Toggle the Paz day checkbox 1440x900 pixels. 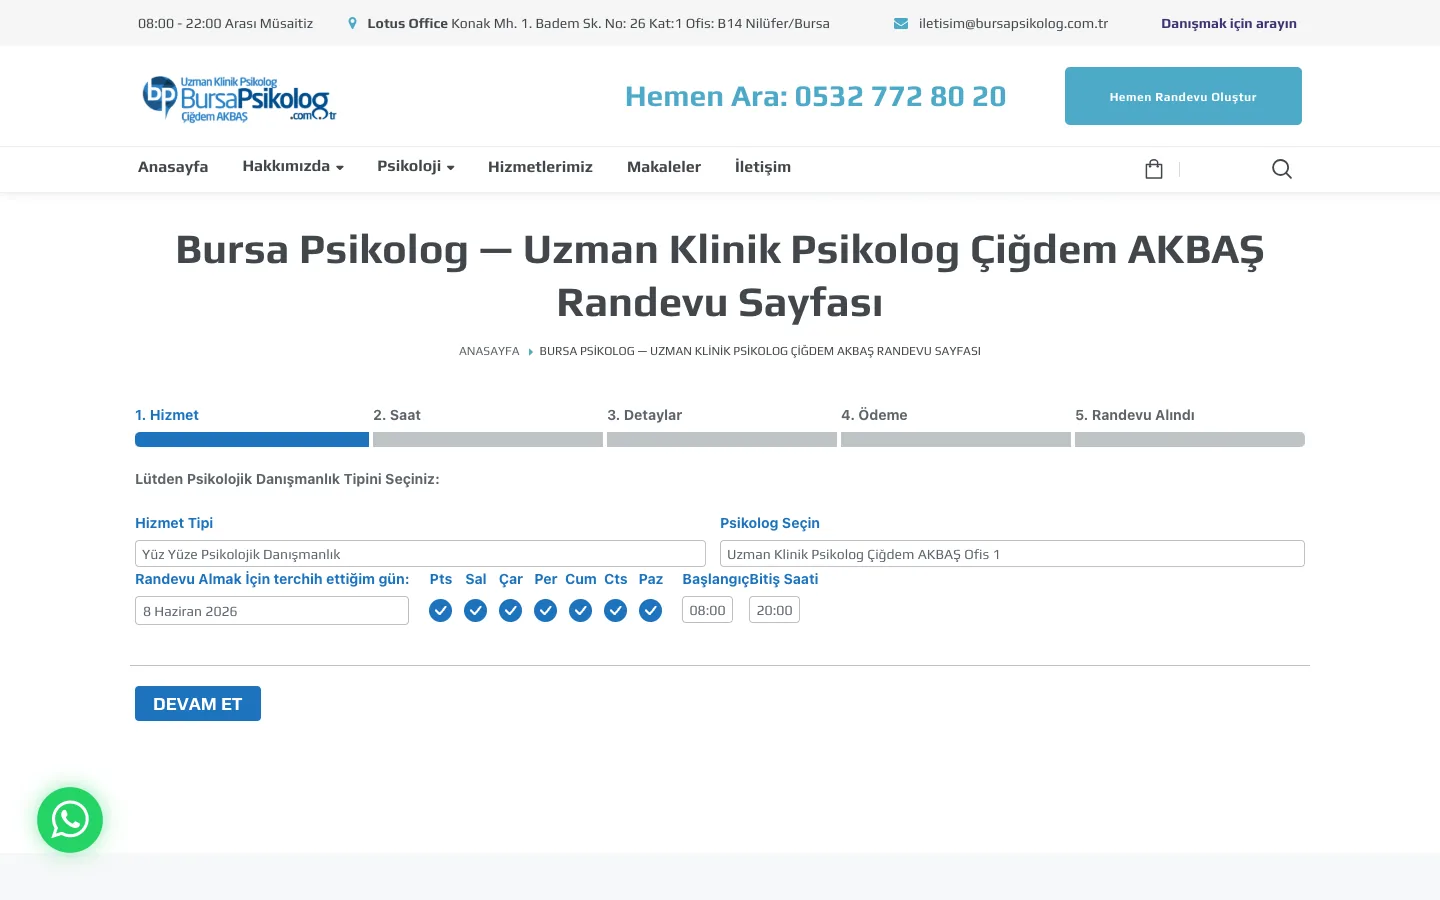tap(650, 610)
